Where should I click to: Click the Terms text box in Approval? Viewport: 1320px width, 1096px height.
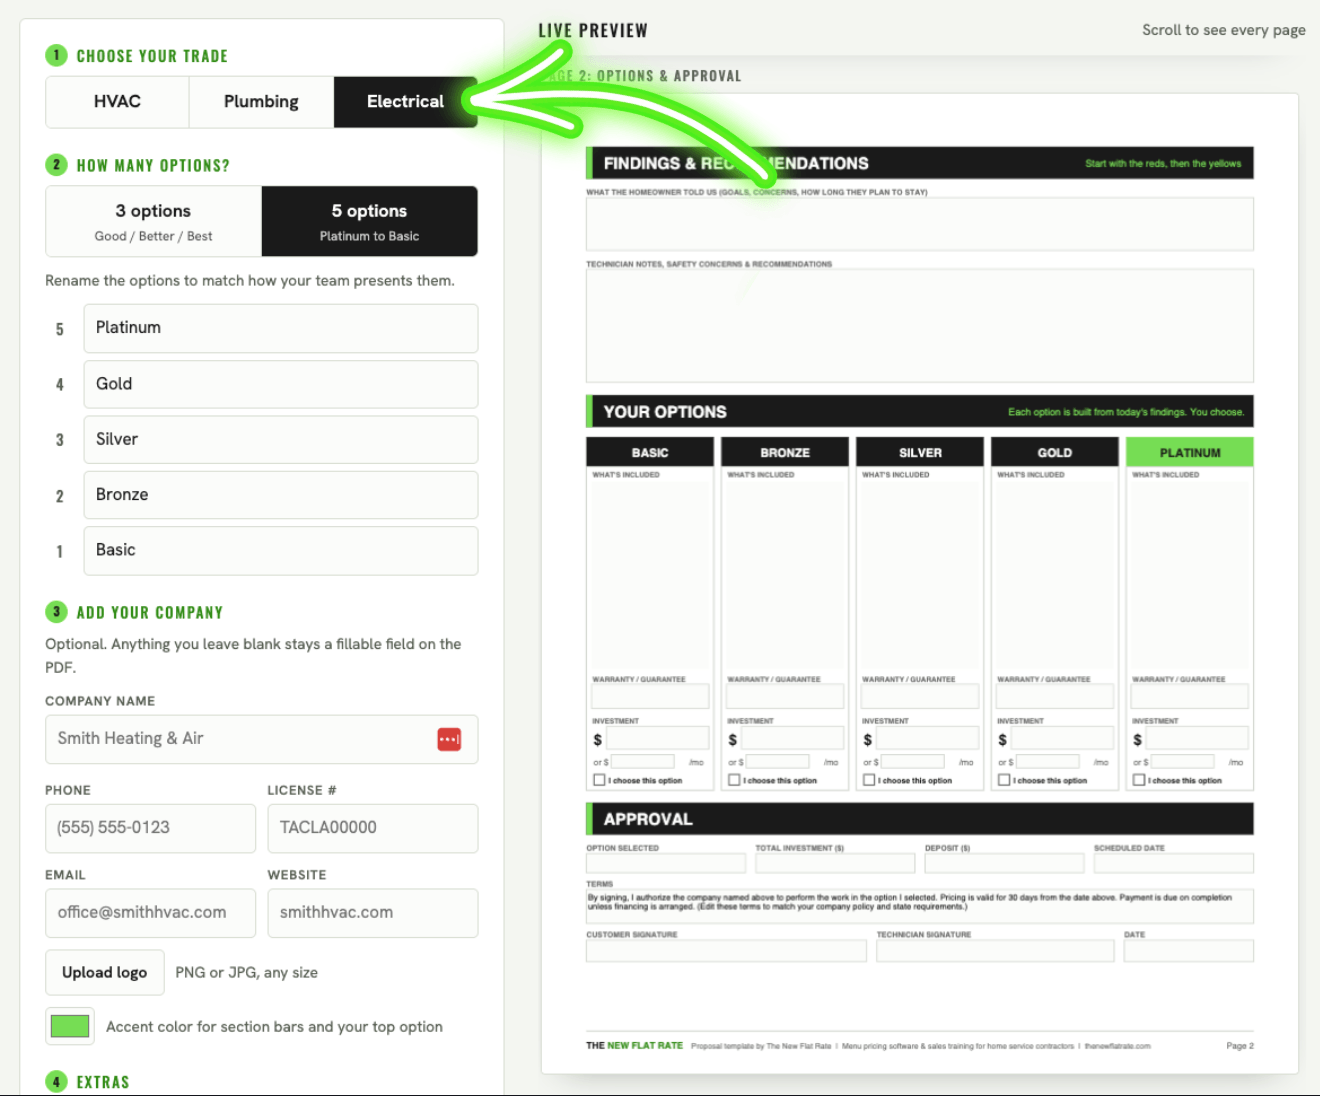pyautogui.click(x=920, y=906)
